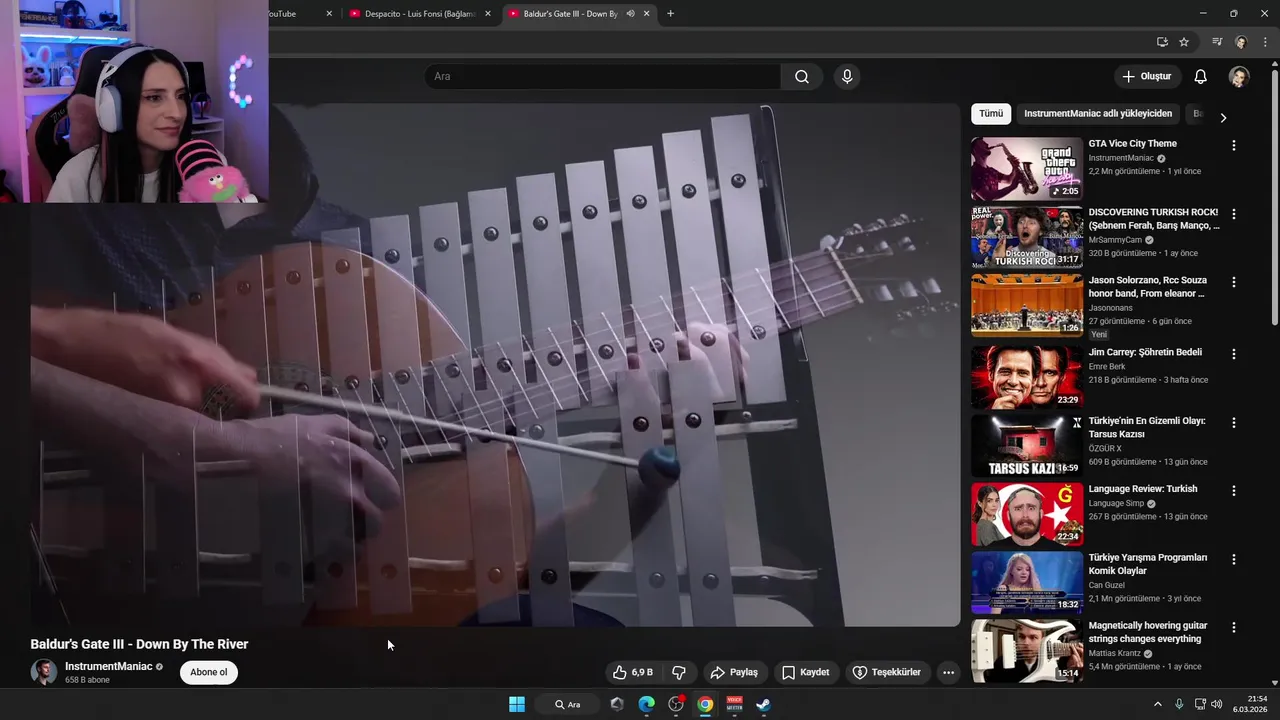Send thanks with Teşekkürler button
Screen dimensions: 1280x720
pyautogui.click(x=886, y=672)
